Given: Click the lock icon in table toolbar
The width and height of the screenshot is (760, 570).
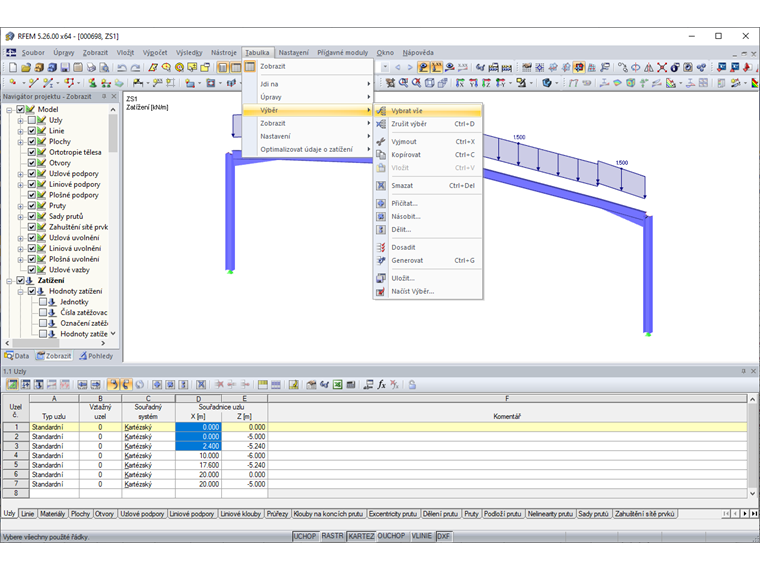Looking at the screenshot, I should 412,384.
